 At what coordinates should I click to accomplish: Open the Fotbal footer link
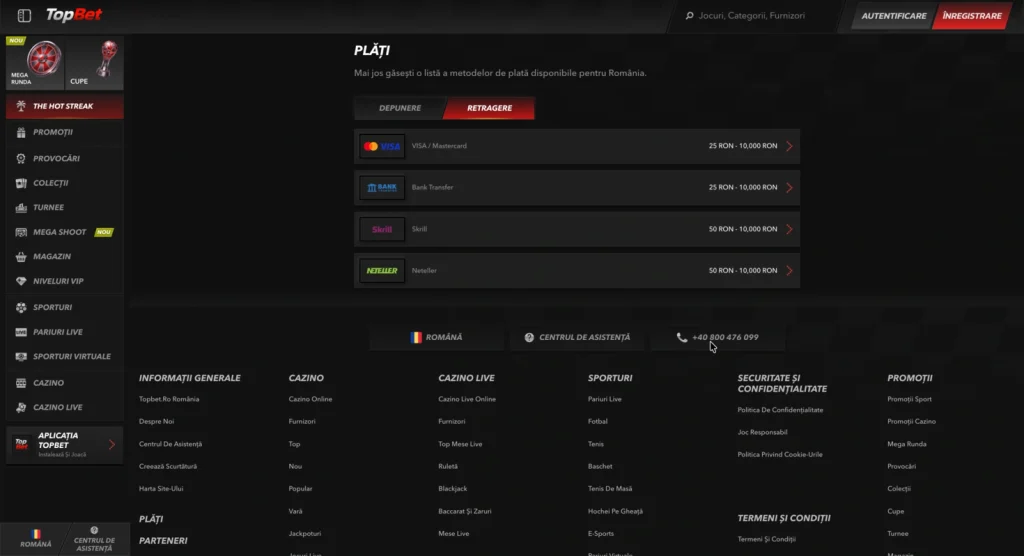[x=598, y=421]
